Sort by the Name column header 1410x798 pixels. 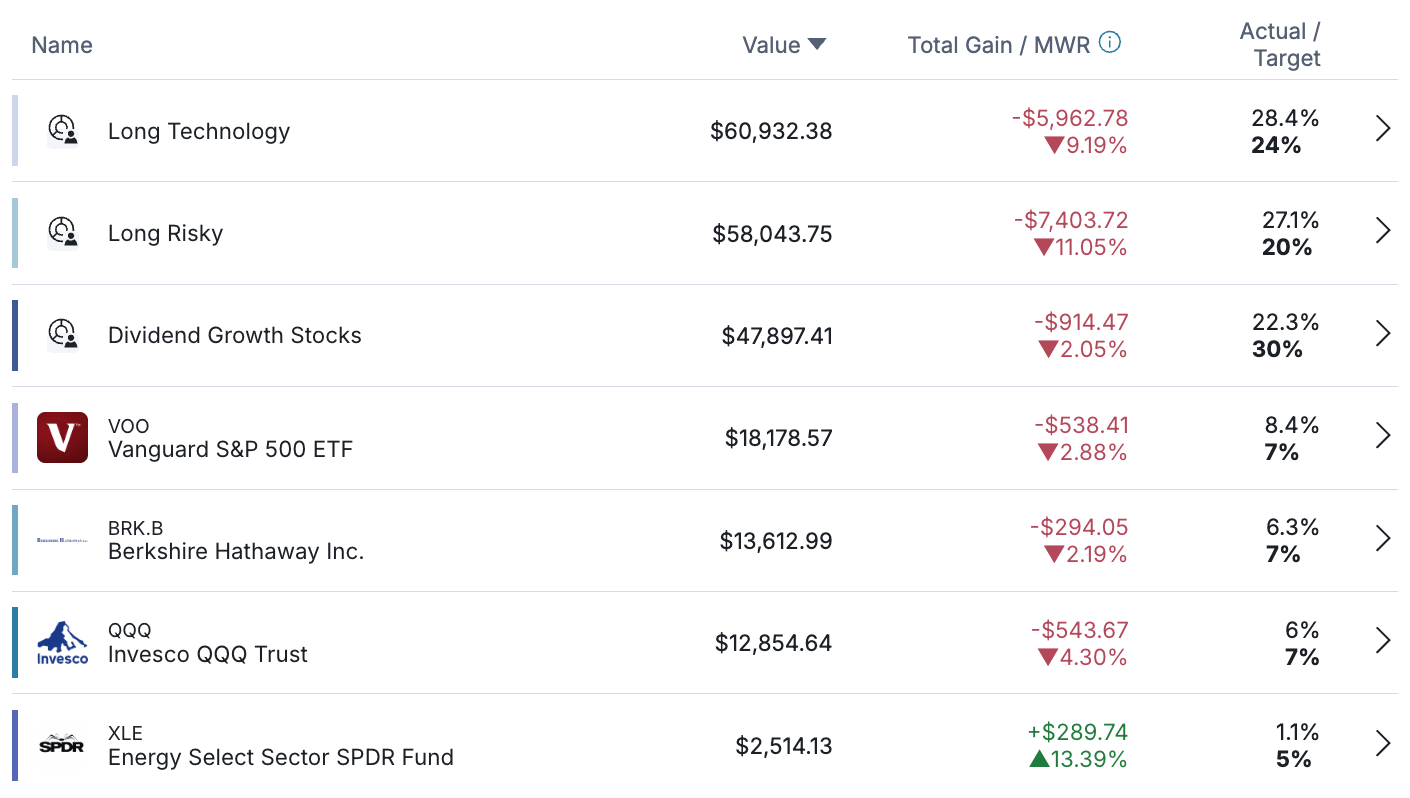62,45
